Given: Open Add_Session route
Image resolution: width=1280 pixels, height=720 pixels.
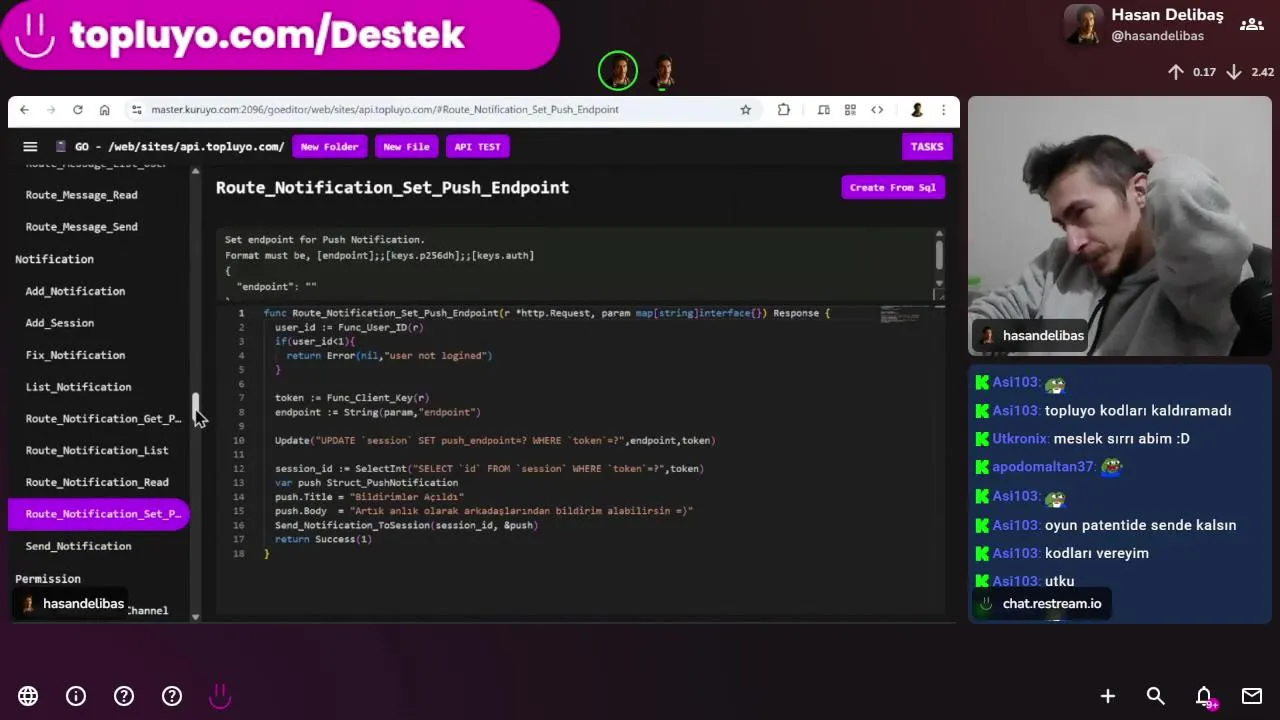Looking at the screenshot, I should pos(60,323).
